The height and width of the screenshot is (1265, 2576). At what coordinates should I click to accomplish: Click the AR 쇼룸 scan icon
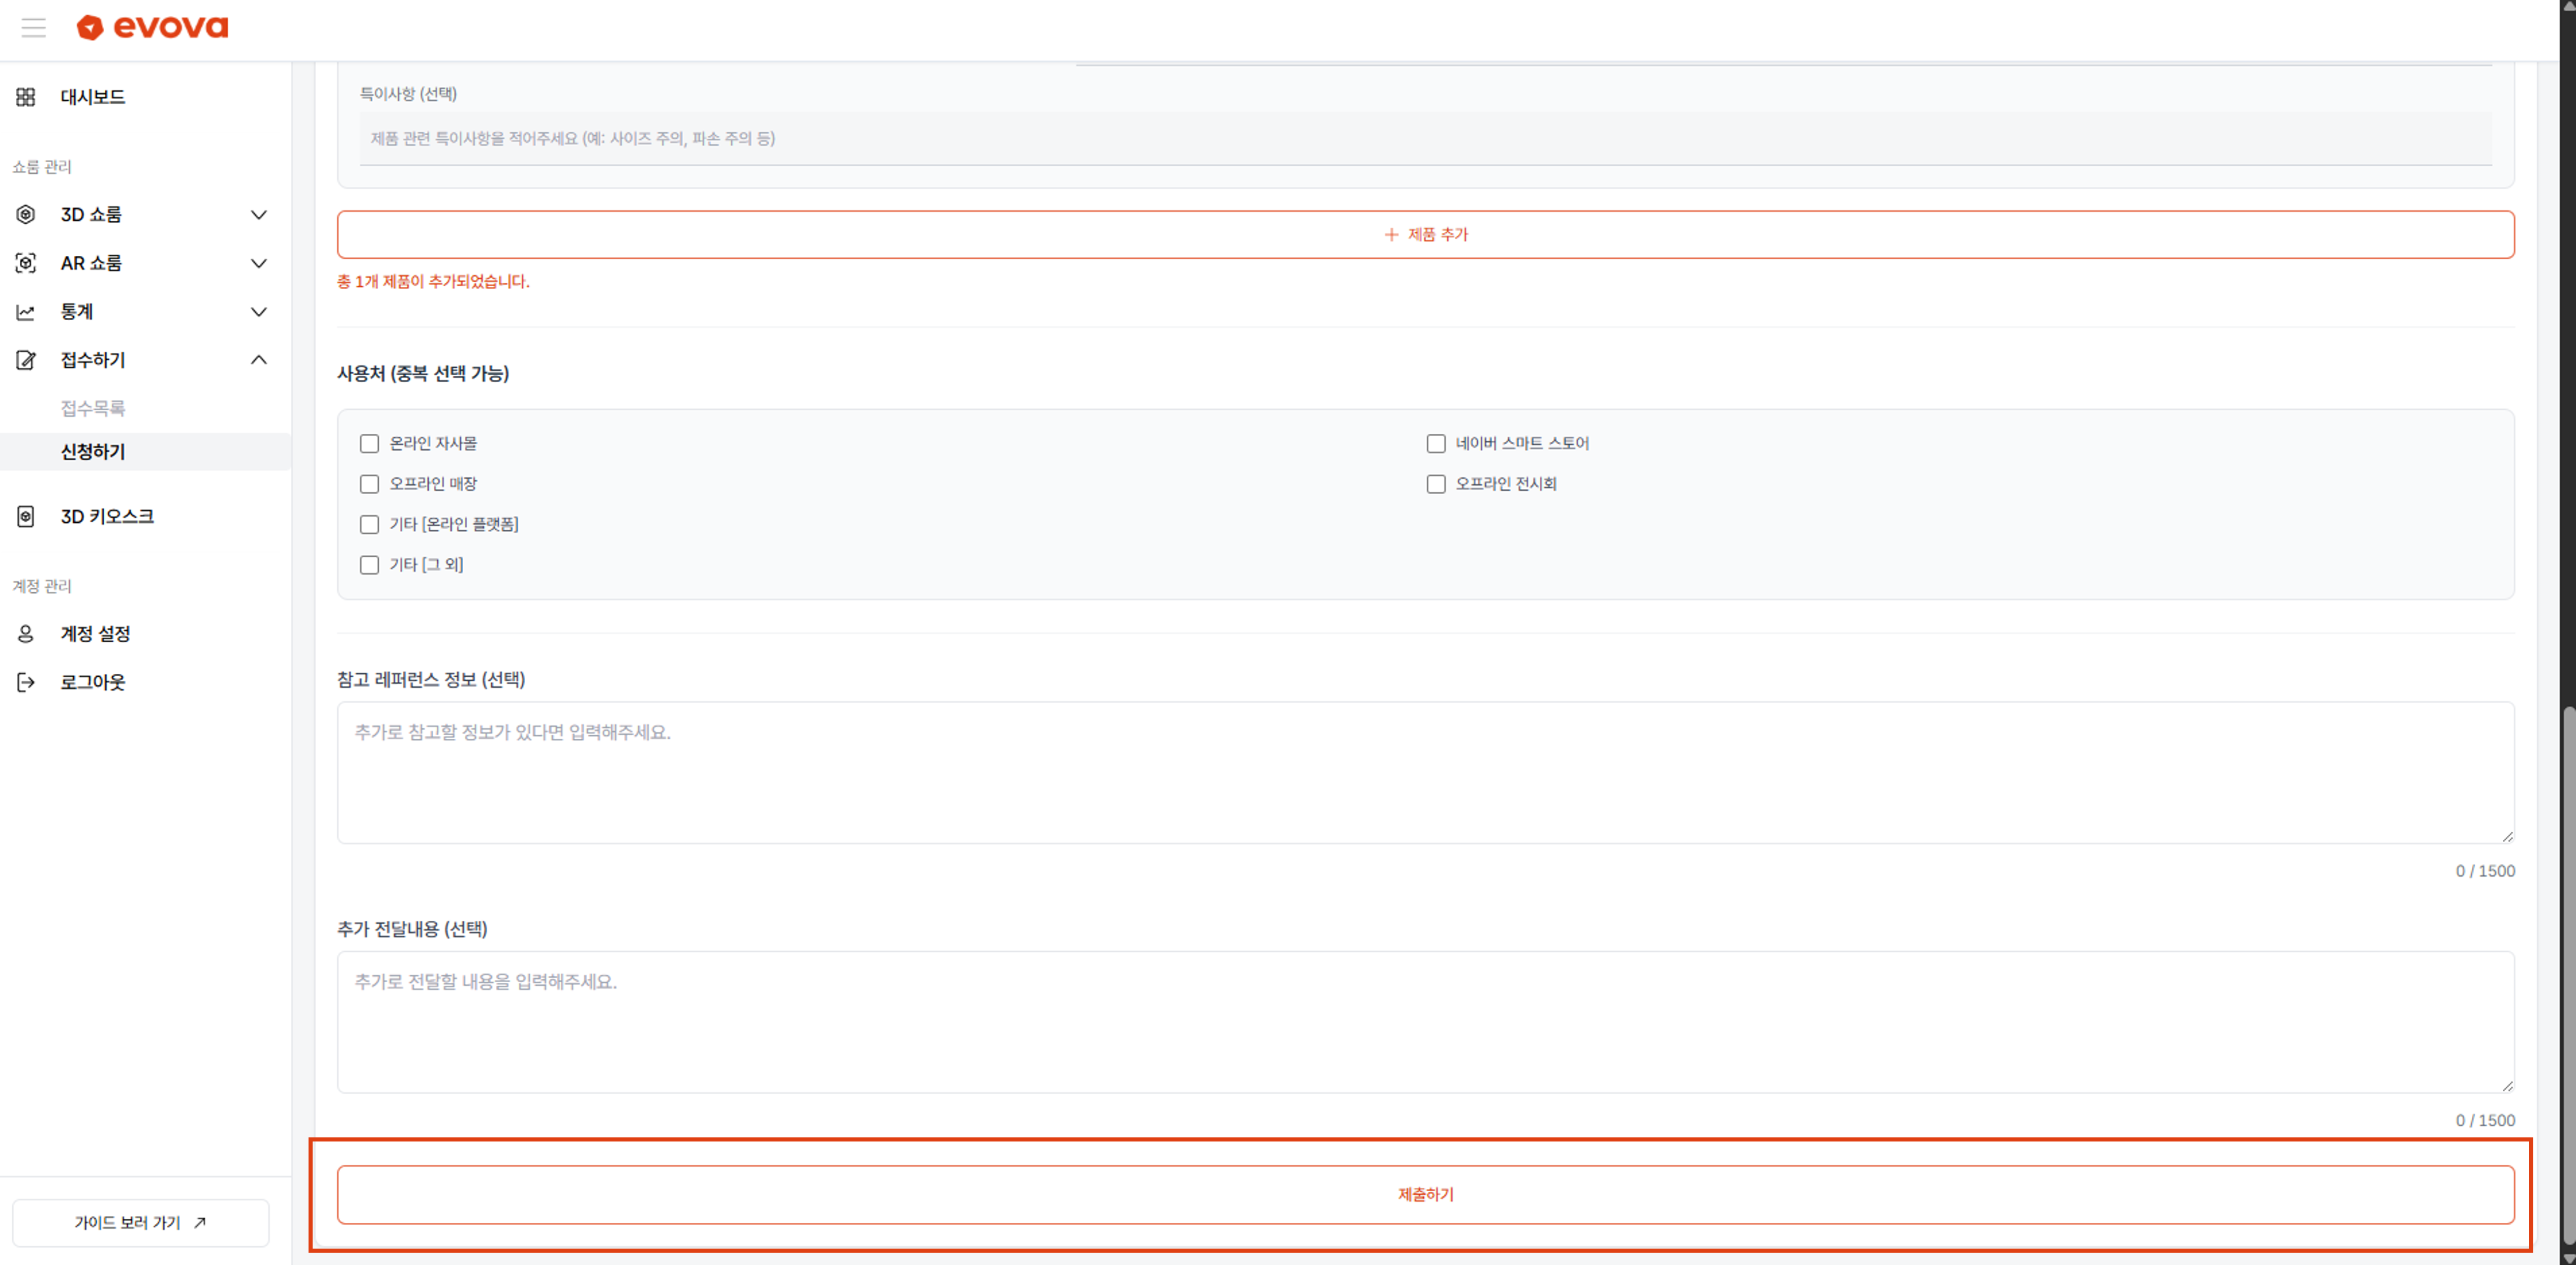coord(26,263)
